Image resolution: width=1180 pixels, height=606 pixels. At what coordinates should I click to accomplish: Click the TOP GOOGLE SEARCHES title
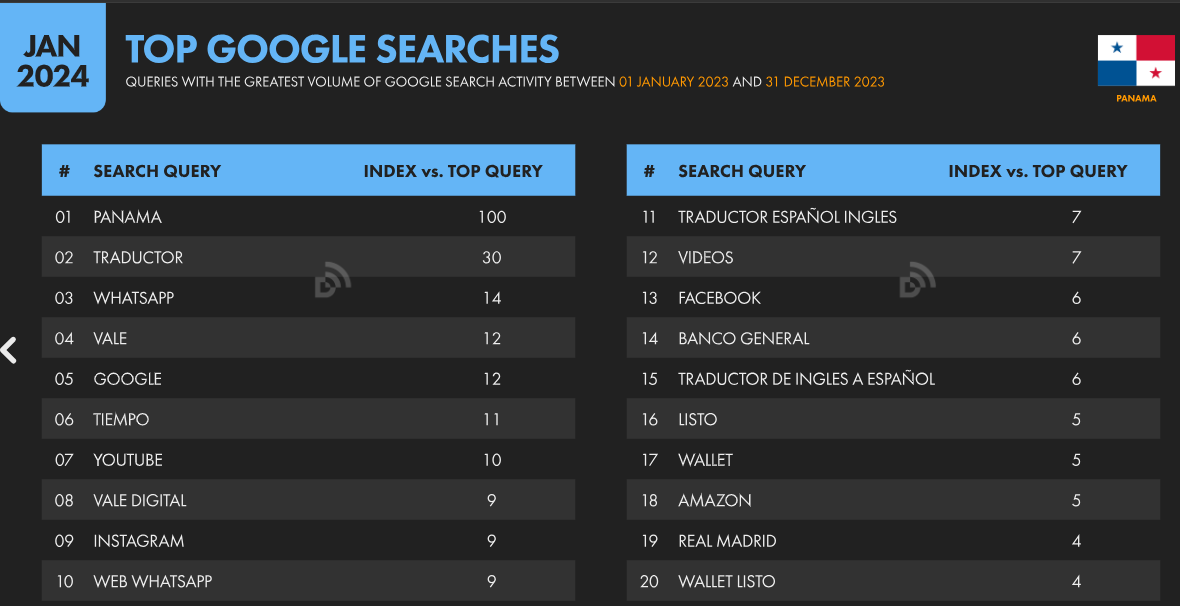point(342,48)
